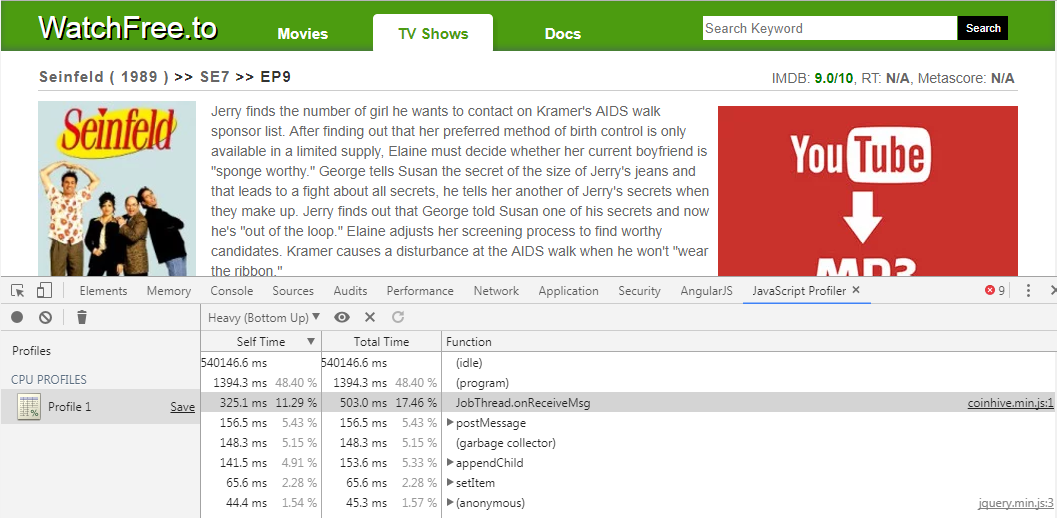Click the Docs navigation tab
This screenshot has height=518, width=1057.
(563, 34)
